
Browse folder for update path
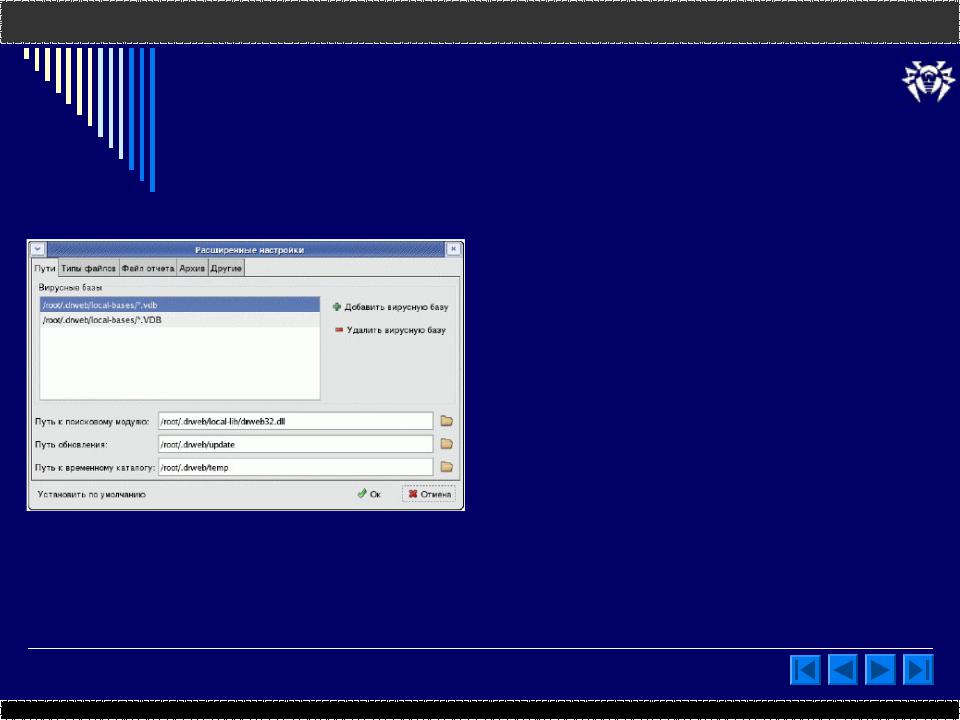447,444
